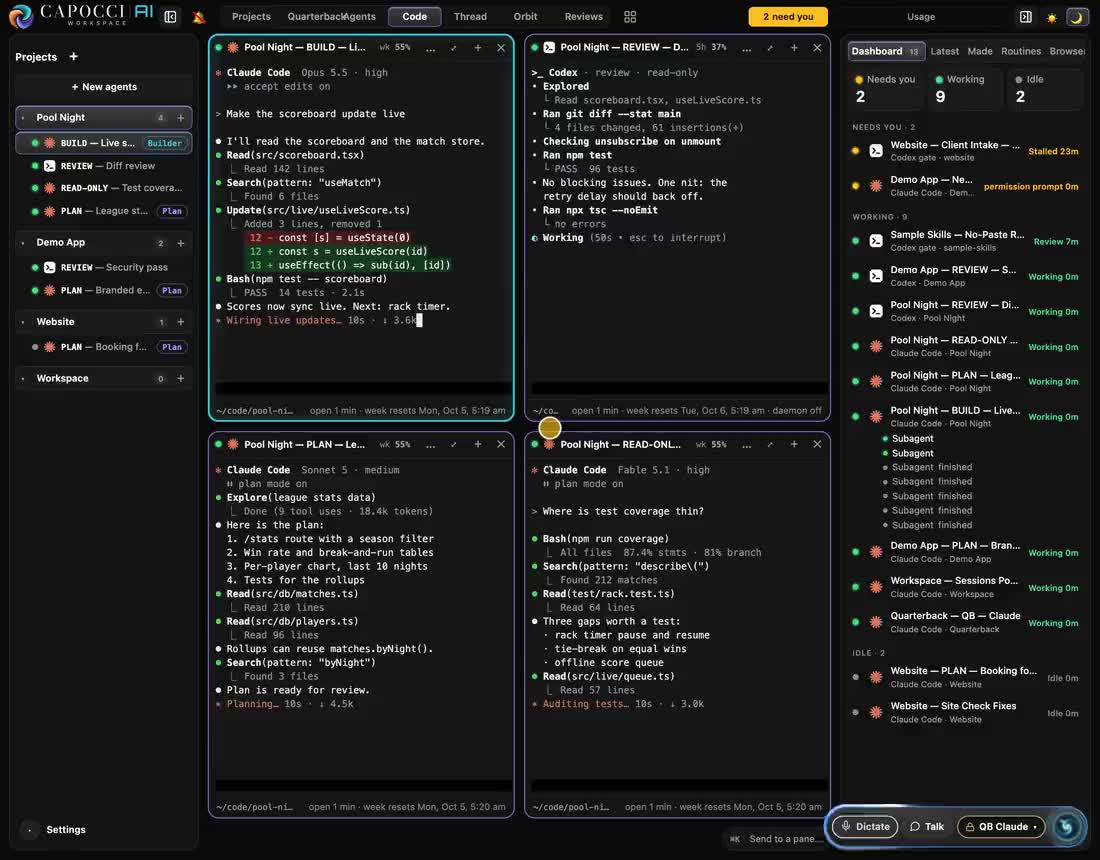Add pane from Pool Night REVIEW header
The width and height of the screenshot is (1100, 860).
click(x=794, y=48)
